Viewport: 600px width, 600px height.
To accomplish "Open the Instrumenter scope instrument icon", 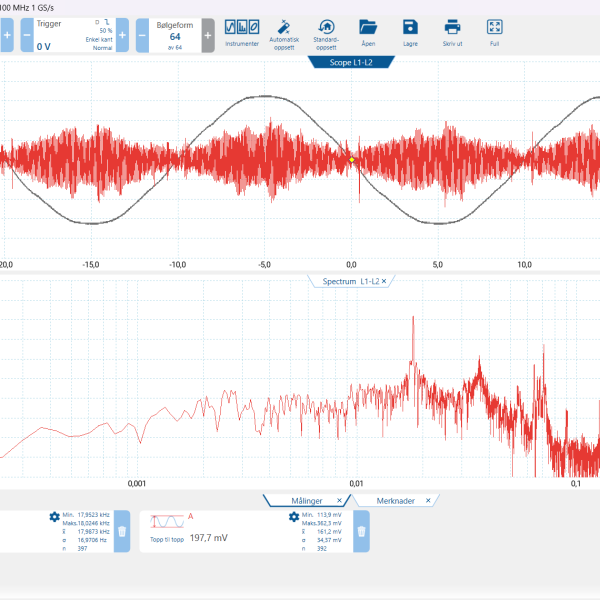I will pos(230,27).
